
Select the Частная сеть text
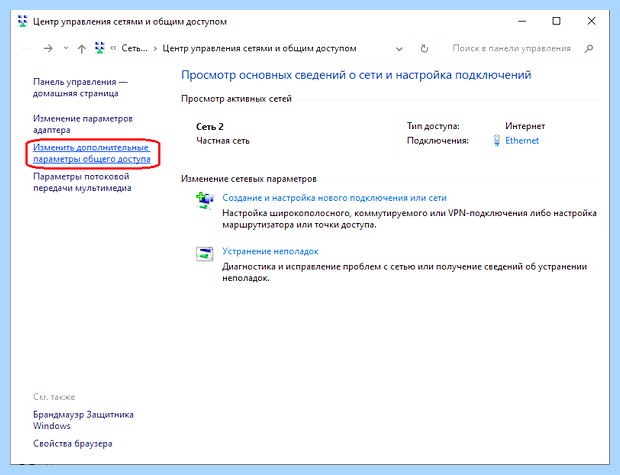pyautogui.click(x=223, y=141)
